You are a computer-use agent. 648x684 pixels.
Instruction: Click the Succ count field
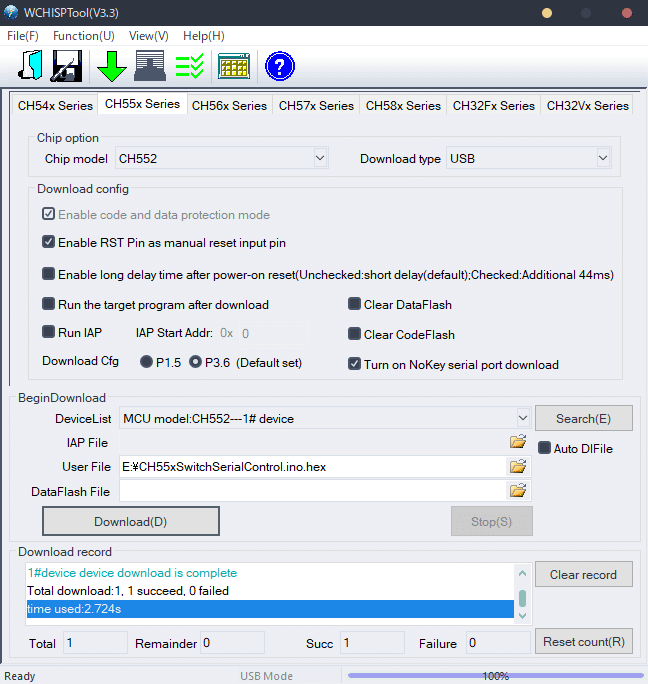(372, 643)
